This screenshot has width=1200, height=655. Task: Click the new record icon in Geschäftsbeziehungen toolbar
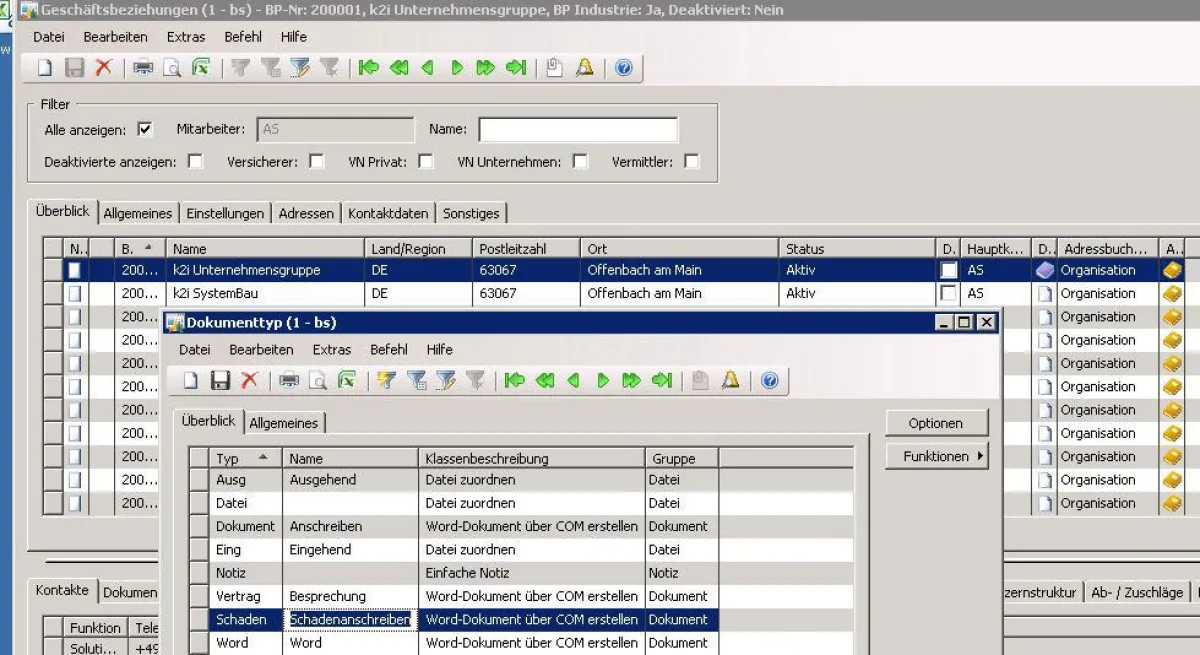point(45,68)
